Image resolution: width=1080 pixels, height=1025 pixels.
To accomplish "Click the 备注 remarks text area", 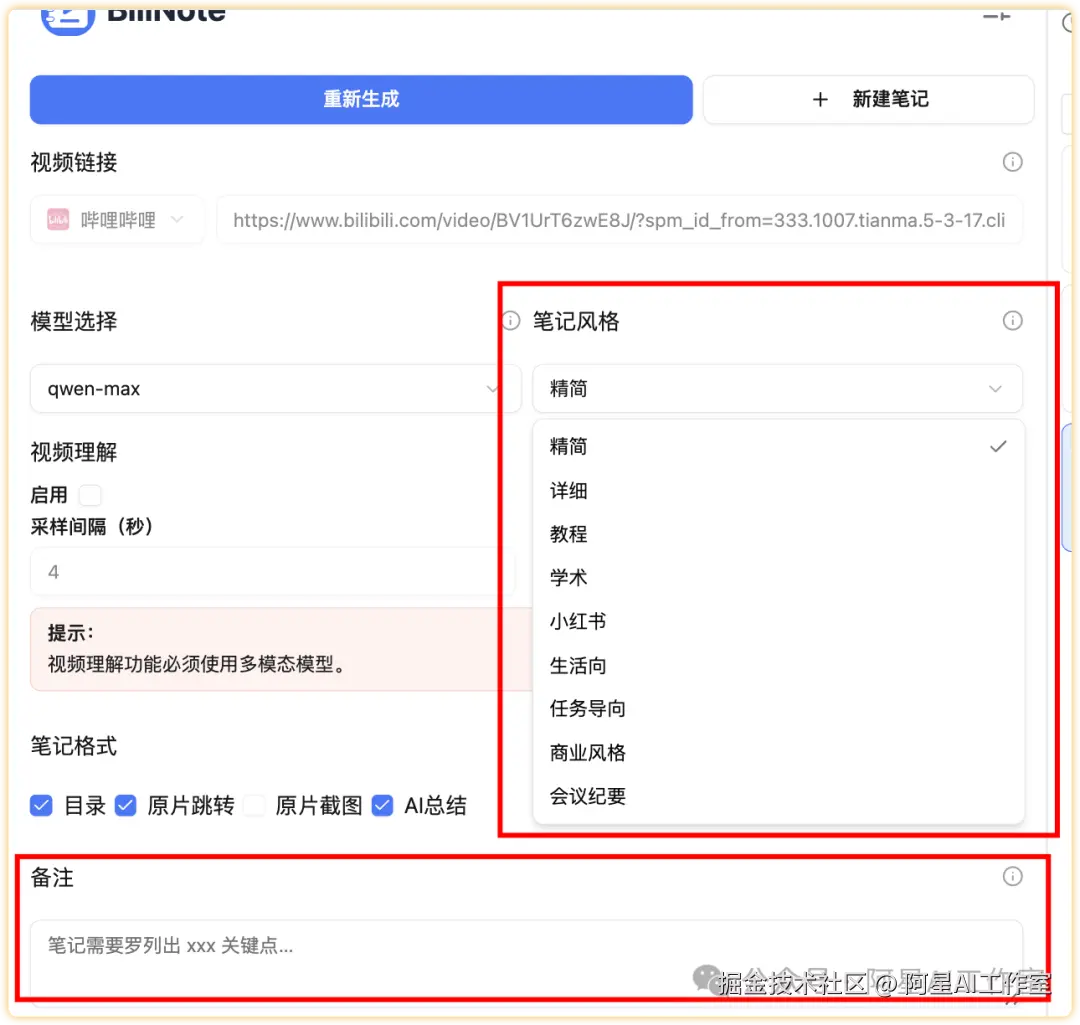I will [526, 962].
